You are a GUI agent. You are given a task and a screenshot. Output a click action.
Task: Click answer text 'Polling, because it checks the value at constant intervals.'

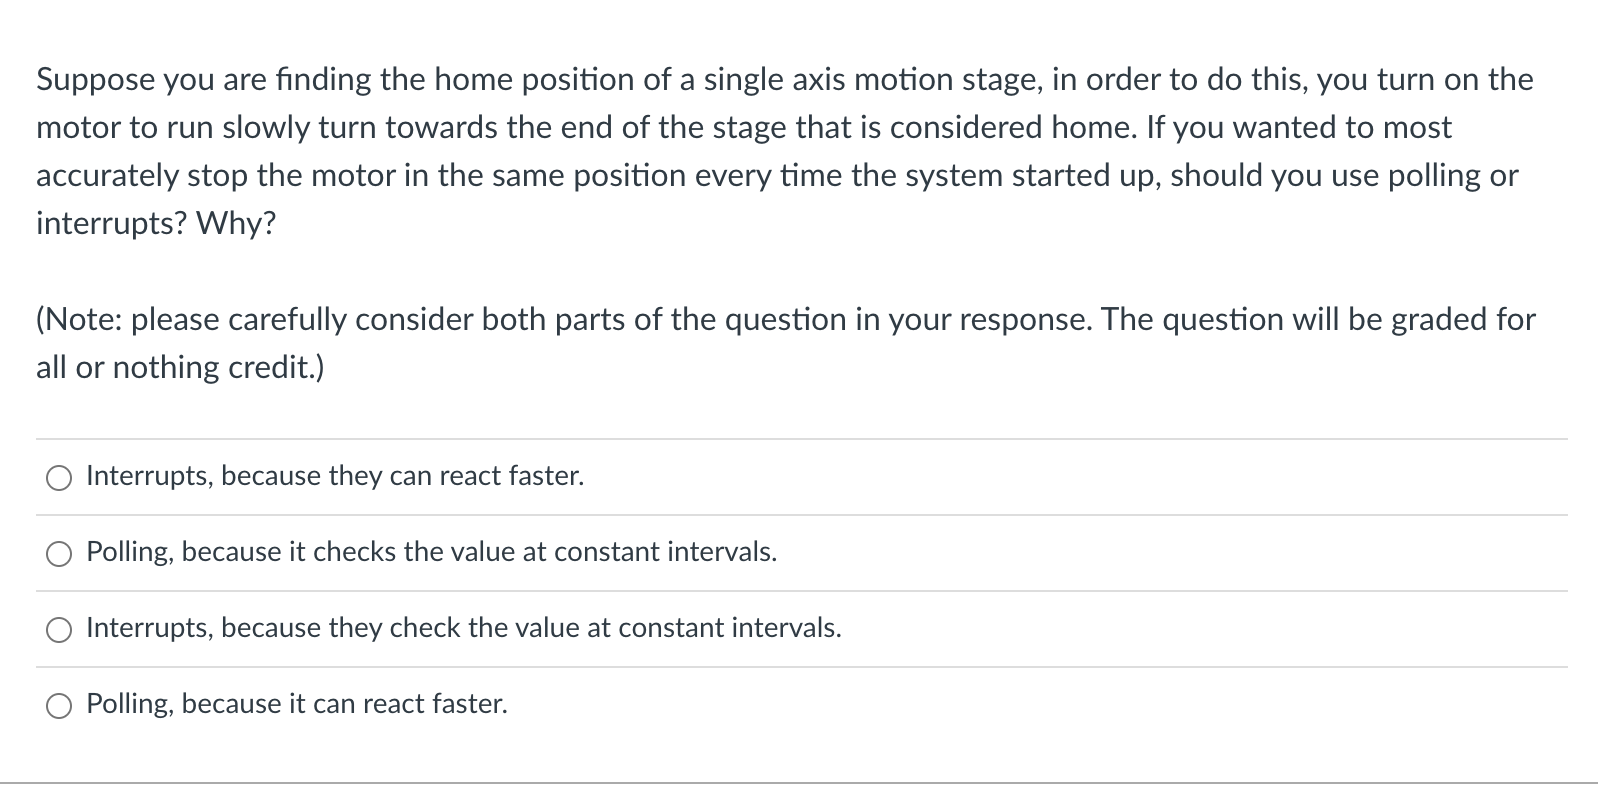pos(432,552)
